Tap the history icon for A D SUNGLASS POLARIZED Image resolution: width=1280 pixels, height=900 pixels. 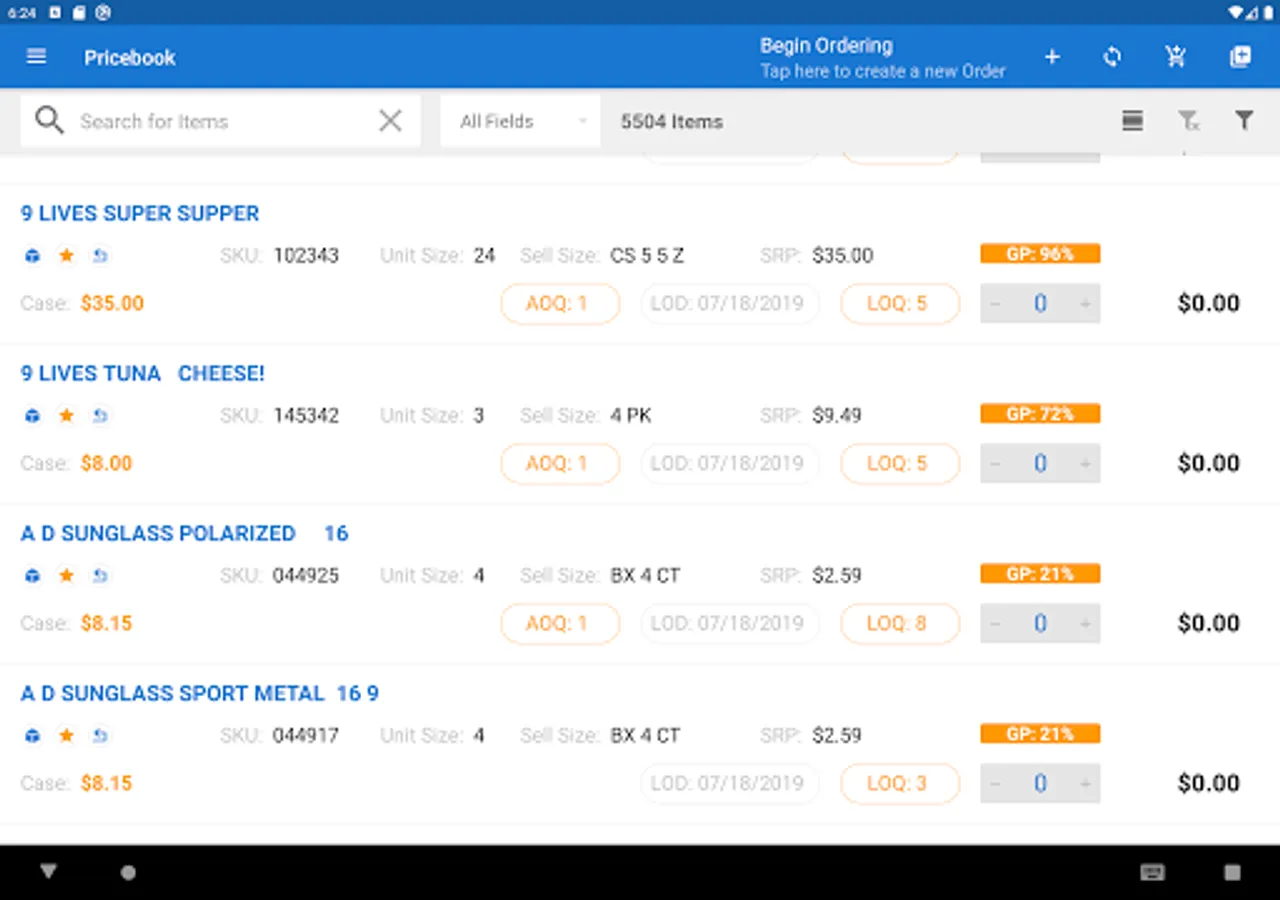(x=100, y=576)
